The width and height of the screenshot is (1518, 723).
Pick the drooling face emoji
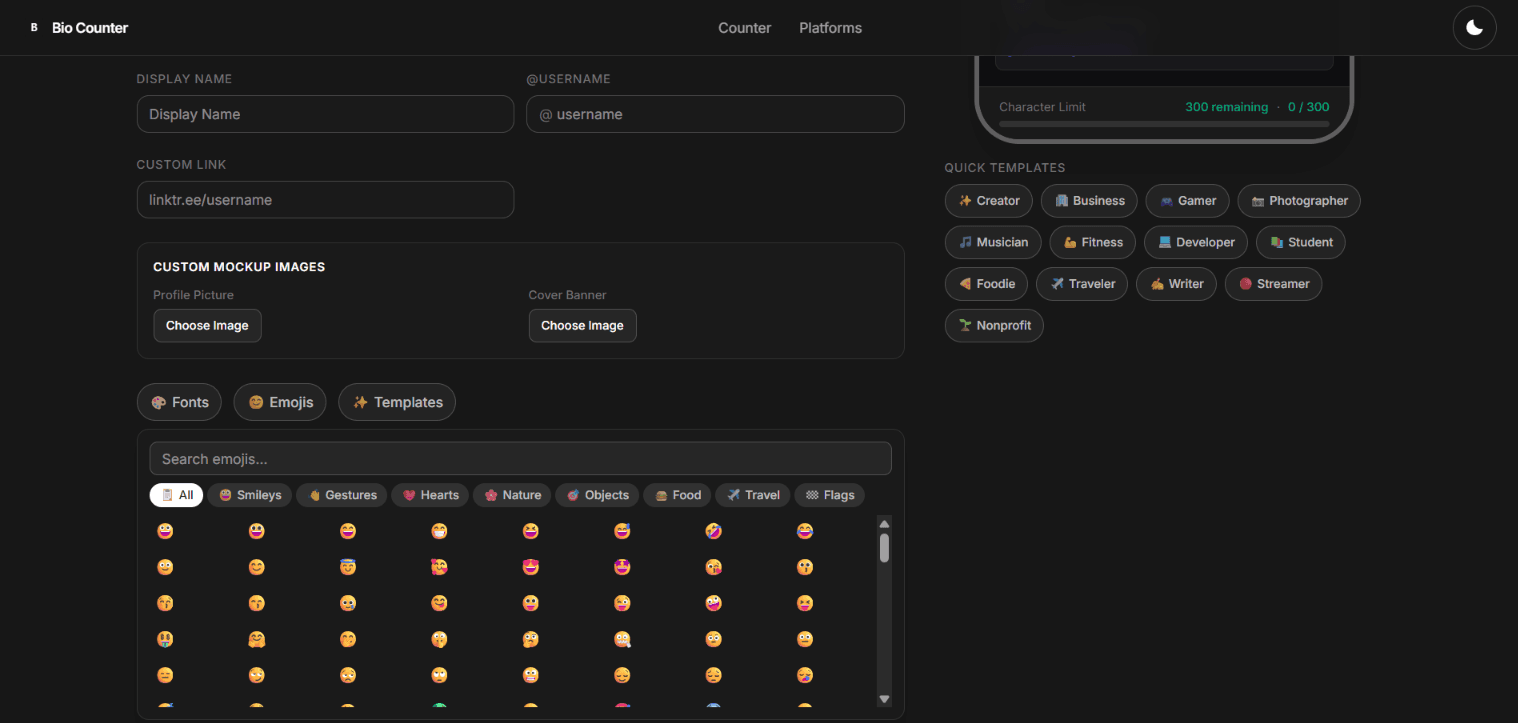pos(804,675)
